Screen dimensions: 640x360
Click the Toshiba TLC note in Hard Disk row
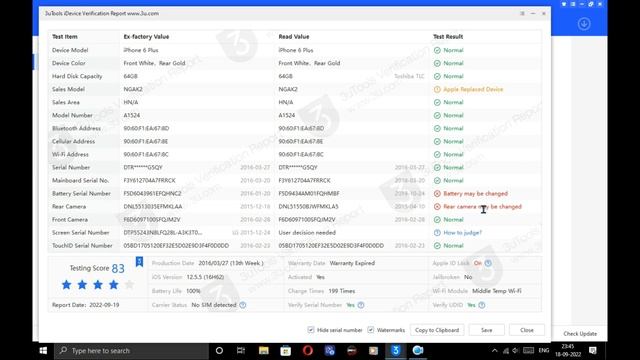pos(409,76)
